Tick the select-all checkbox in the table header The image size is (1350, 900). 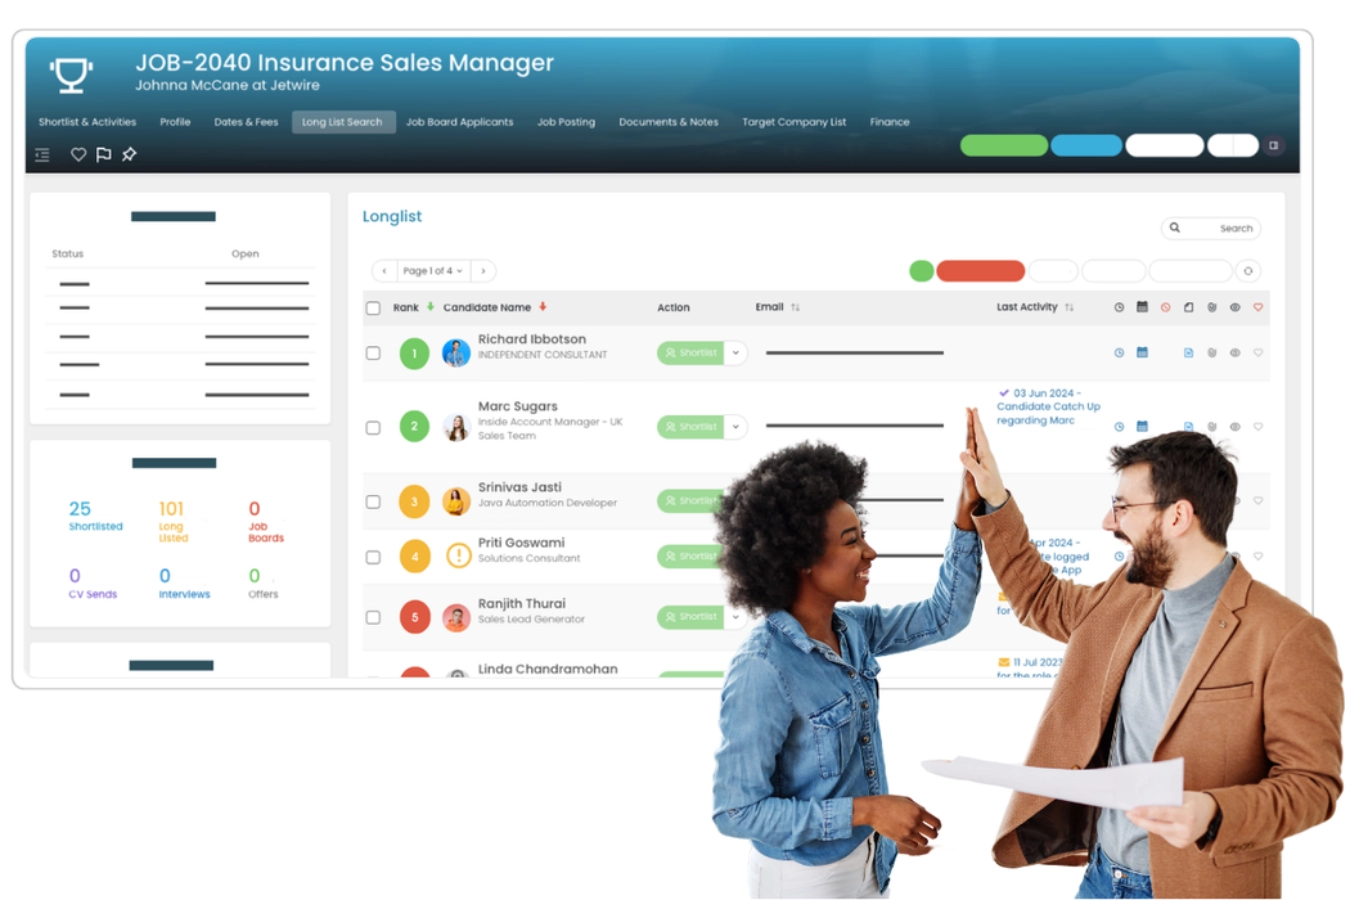coord(373,308)
